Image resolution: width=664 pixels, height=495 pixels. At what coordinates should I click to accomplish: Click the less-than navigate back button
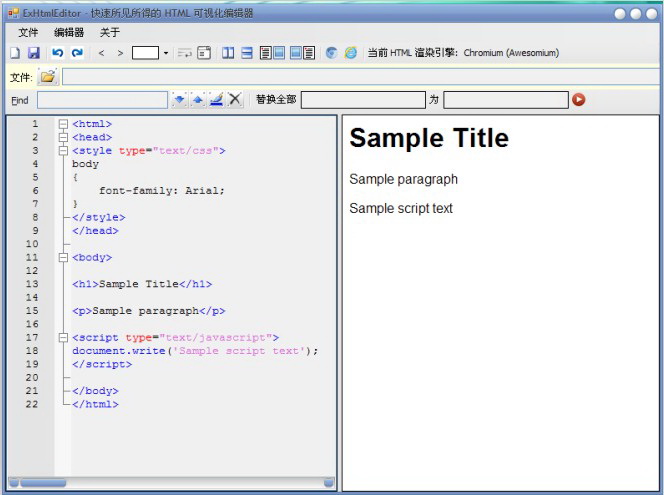coord(101,53)
